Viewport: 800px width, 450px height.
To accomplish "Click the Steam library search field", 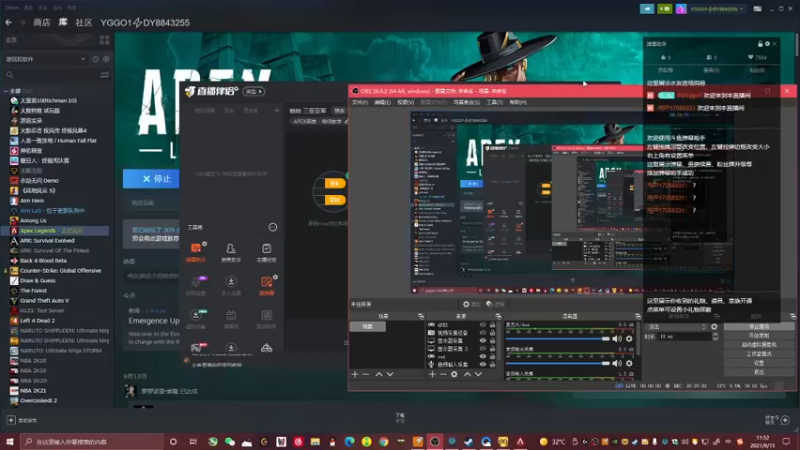I will 51,75.
